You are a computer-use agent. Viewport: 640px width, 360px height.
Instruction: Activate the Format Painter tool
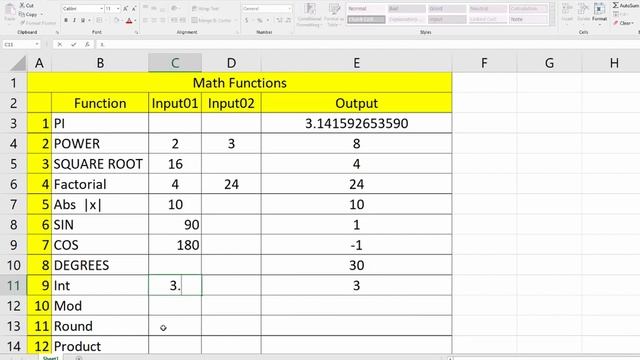click(38, 23)
